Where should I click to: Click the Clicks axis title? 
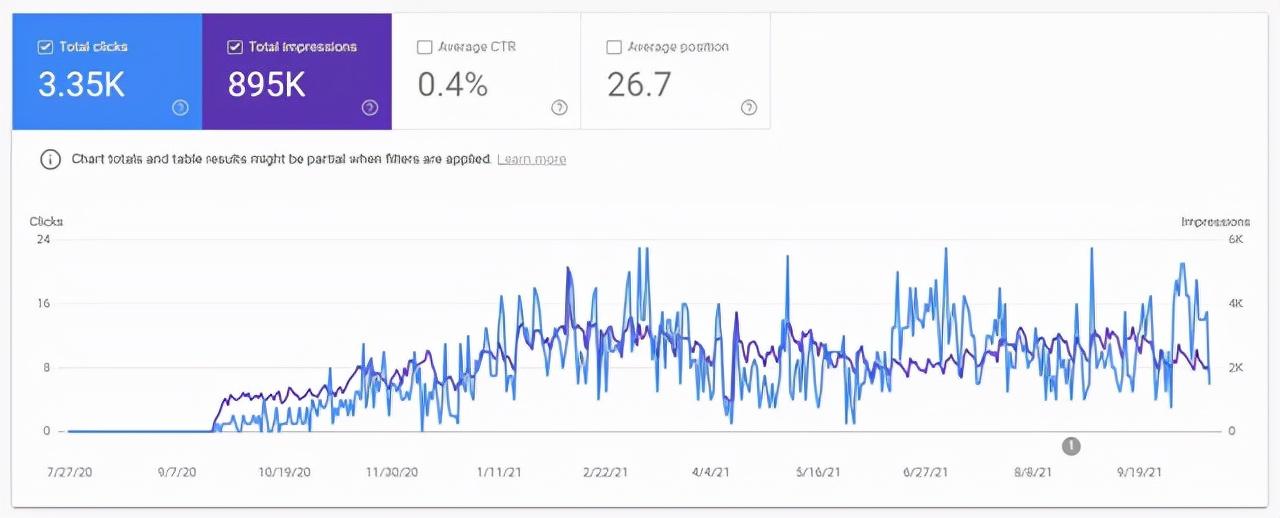(x=46, y=221)
